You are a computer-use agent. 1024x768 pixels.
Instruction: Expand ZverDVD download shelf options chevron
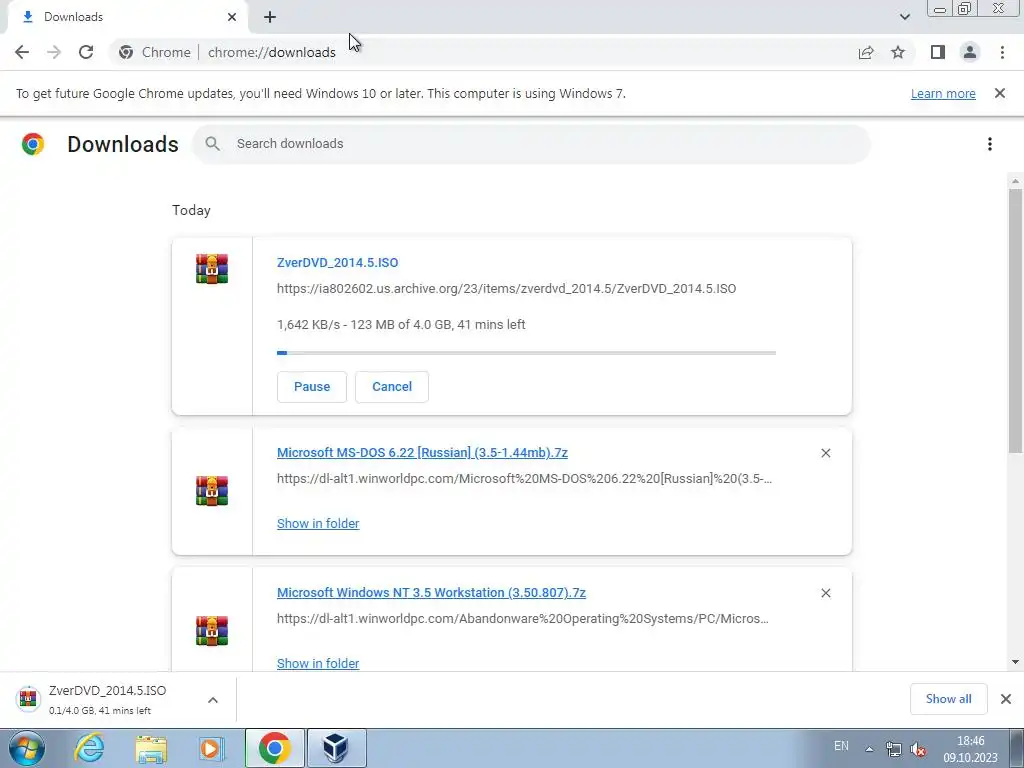213,700
